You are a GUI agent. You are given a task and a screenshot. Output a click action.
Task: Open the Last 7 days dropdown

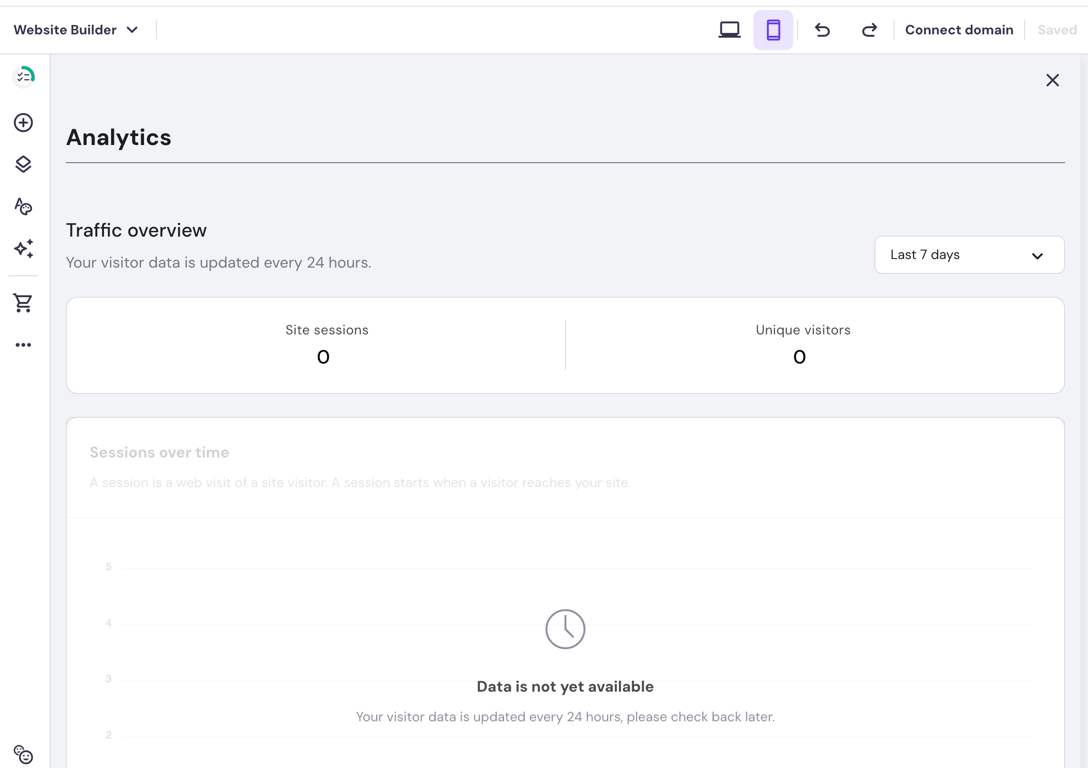pos(968,255)
